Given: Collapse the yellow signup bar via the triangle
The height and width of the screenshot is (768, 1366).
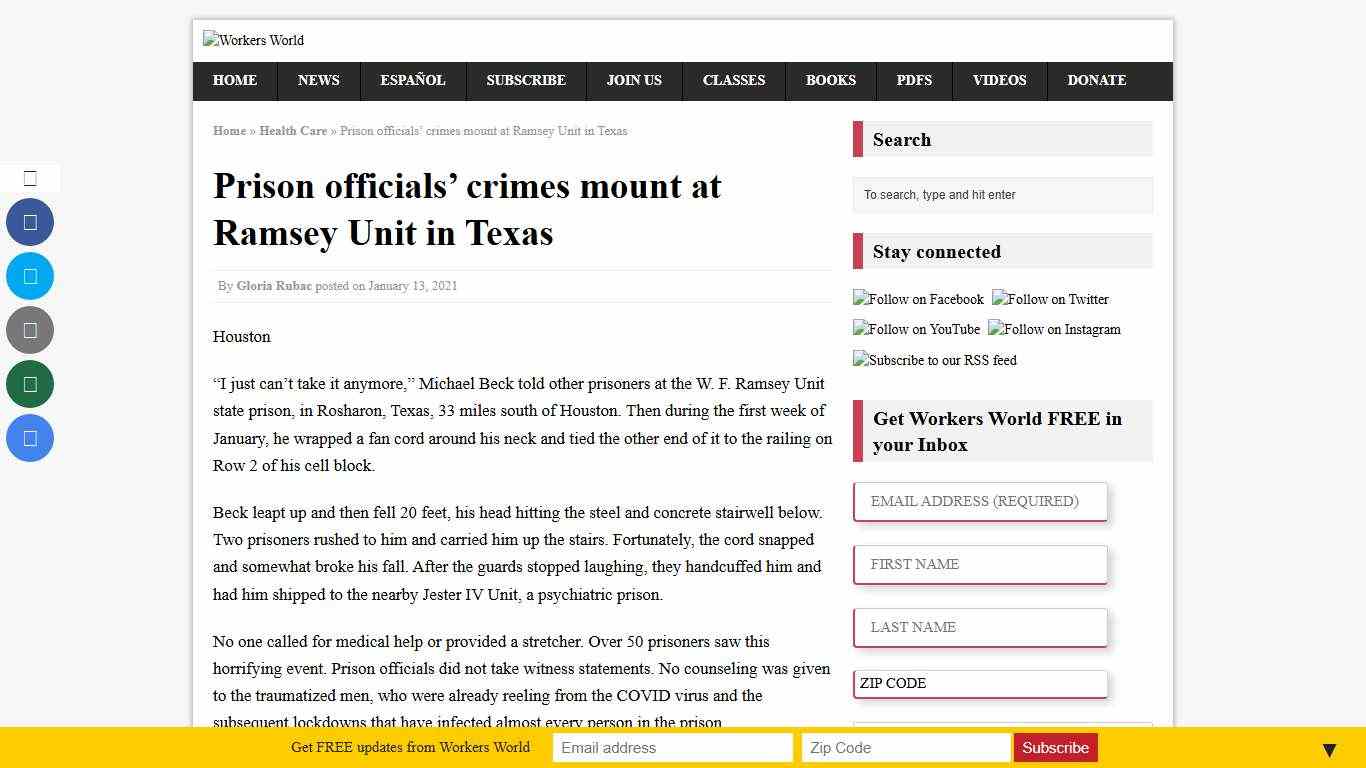Looking at the screenshot, I should click(x=1329, y=748).
